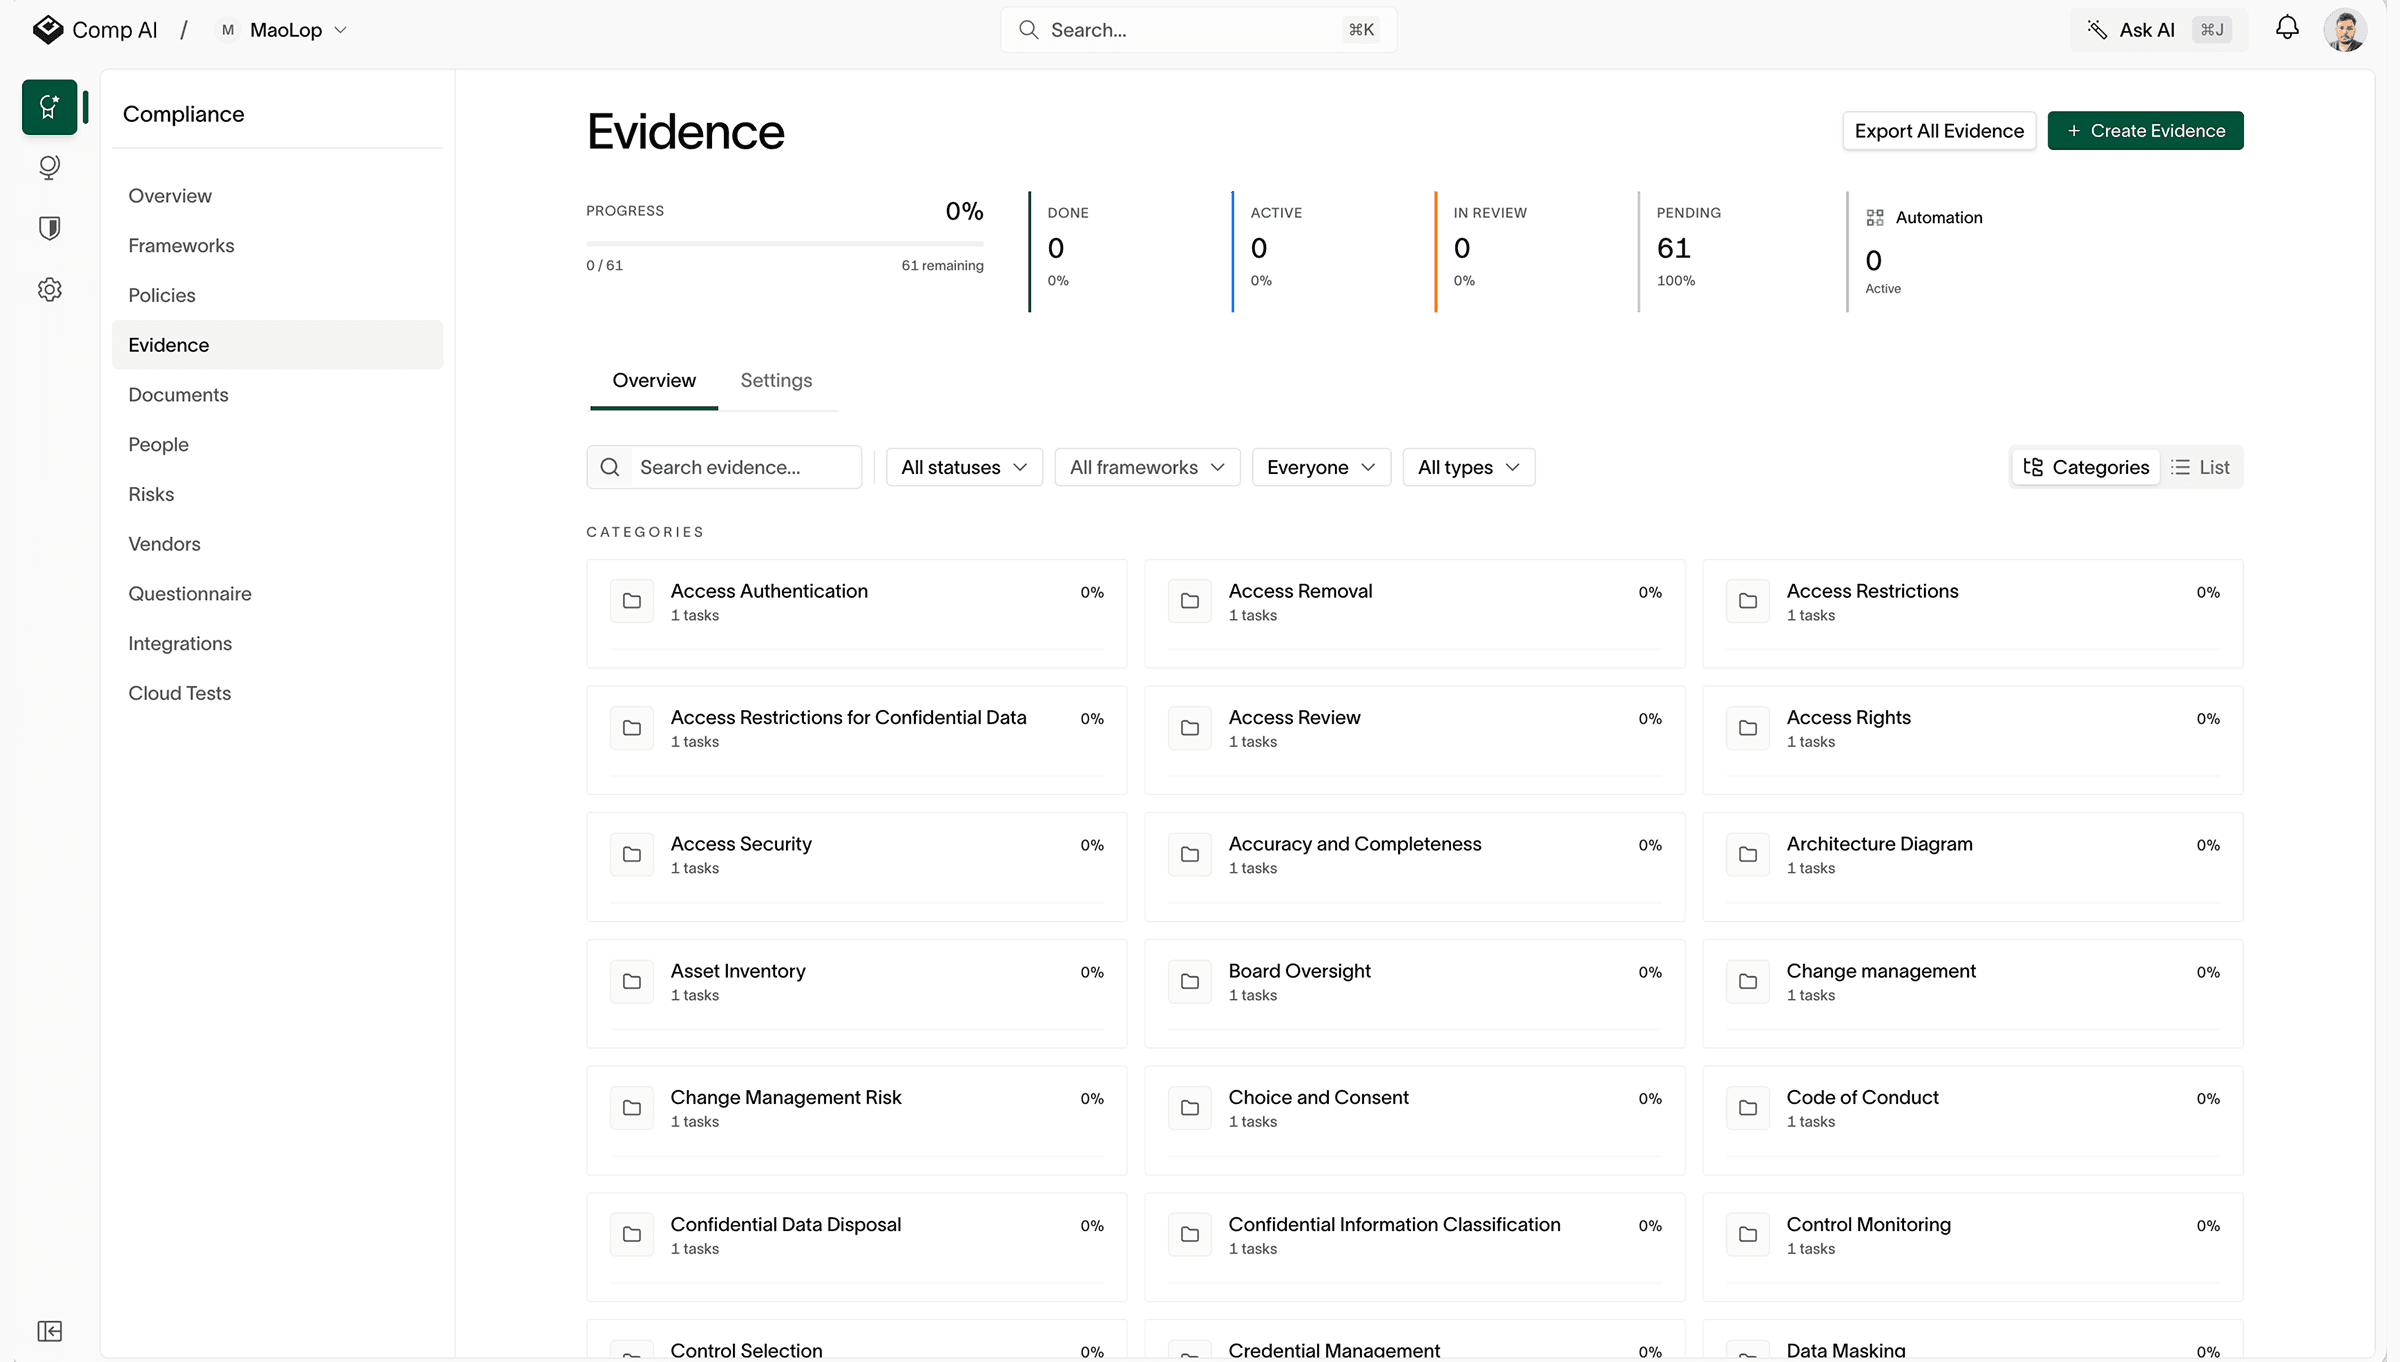Open the All frameworks dropdown

coord(1147,467)
